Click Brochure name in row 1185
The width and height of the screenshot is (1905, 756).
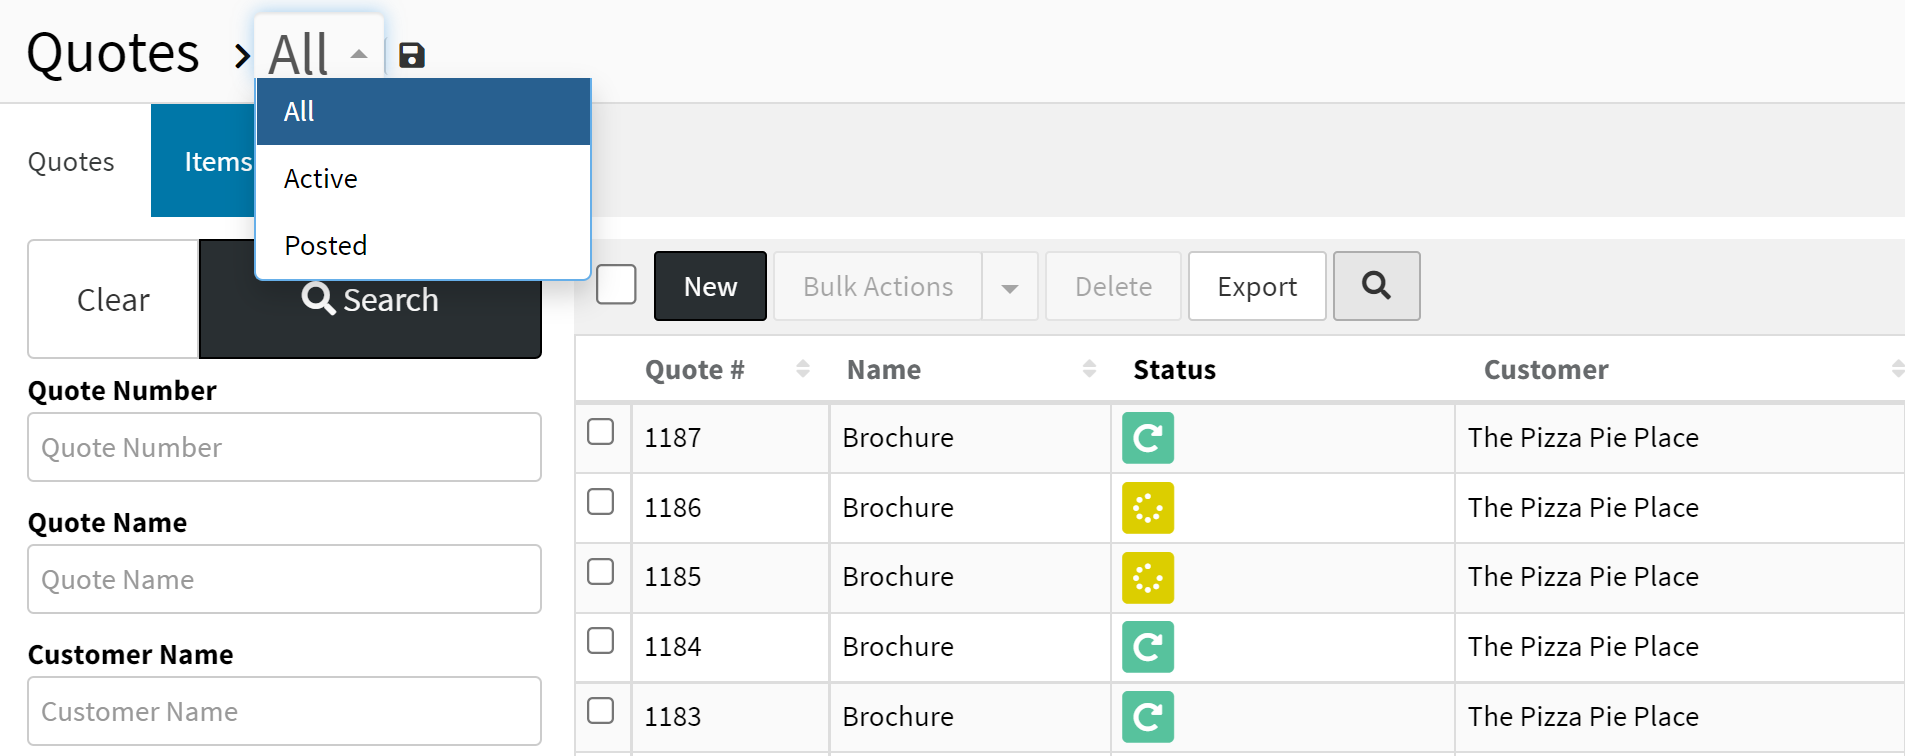click(898, 577)
